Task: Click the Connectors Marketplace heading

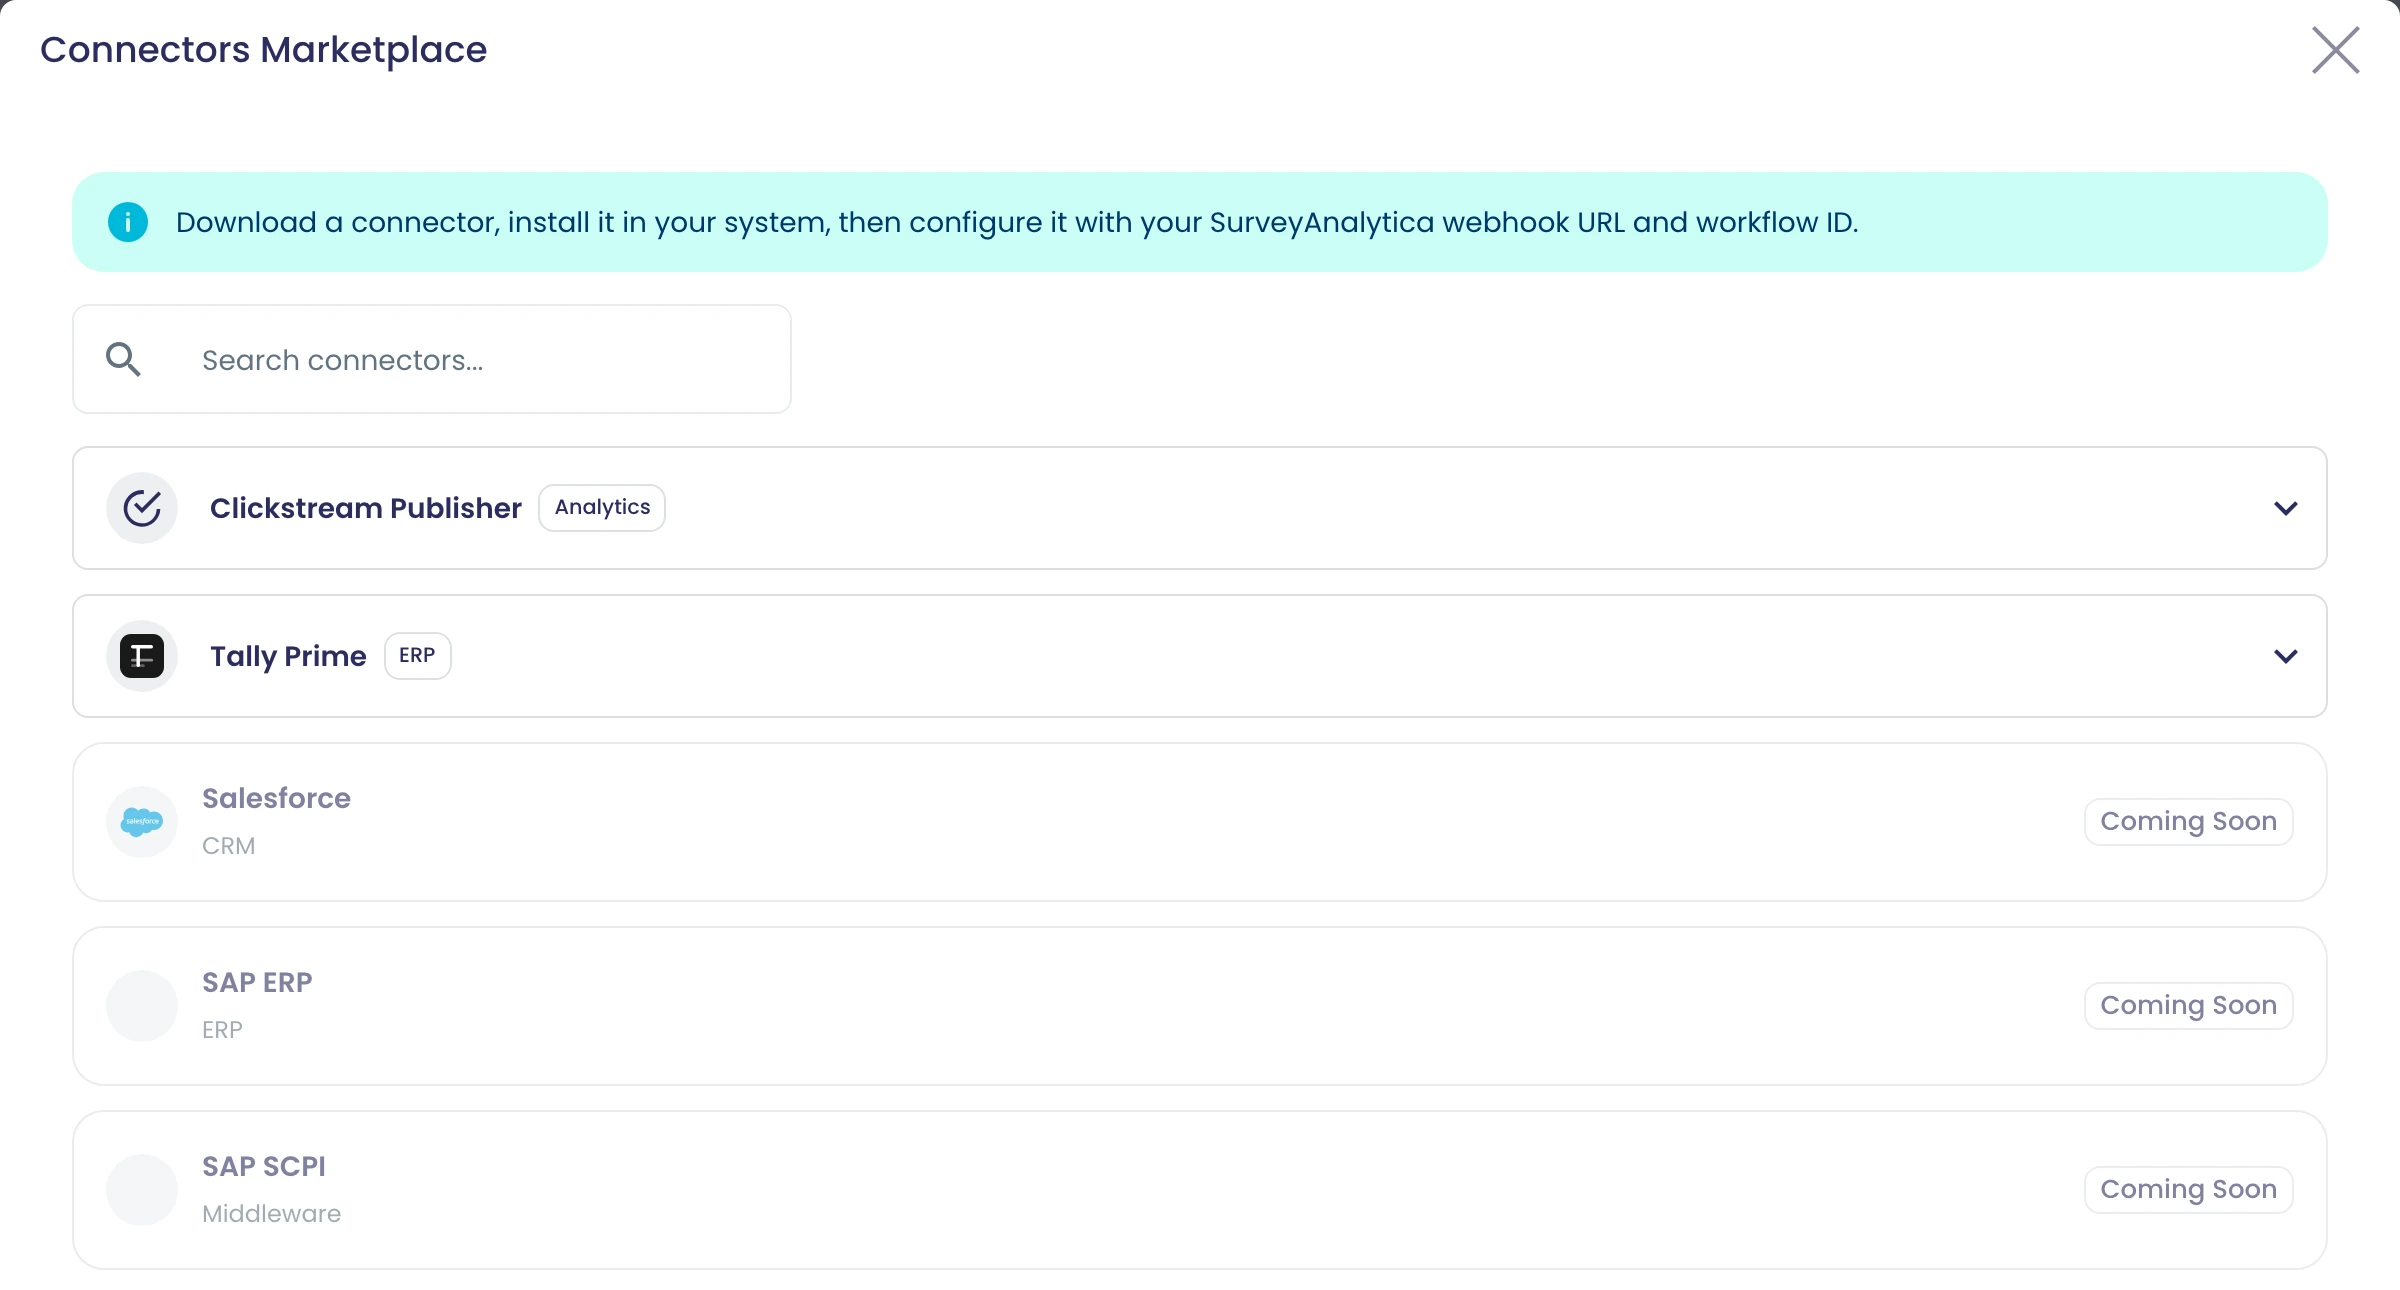Action: coord(263,50)
